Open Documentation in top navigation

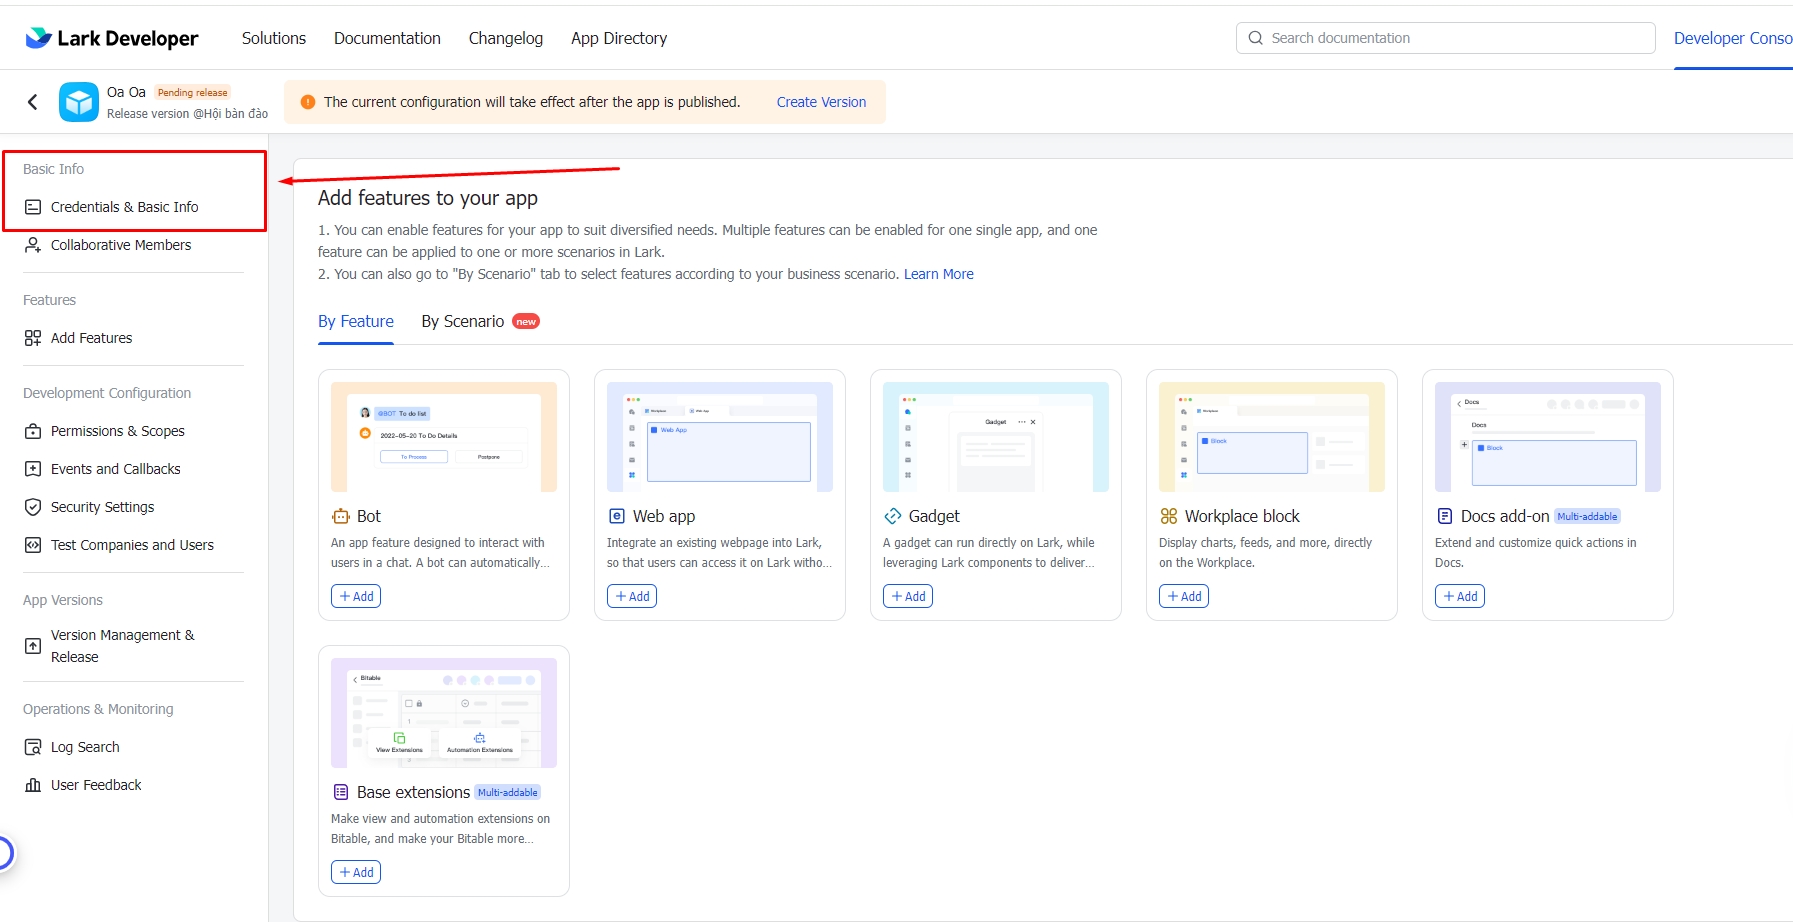(387, 38)
